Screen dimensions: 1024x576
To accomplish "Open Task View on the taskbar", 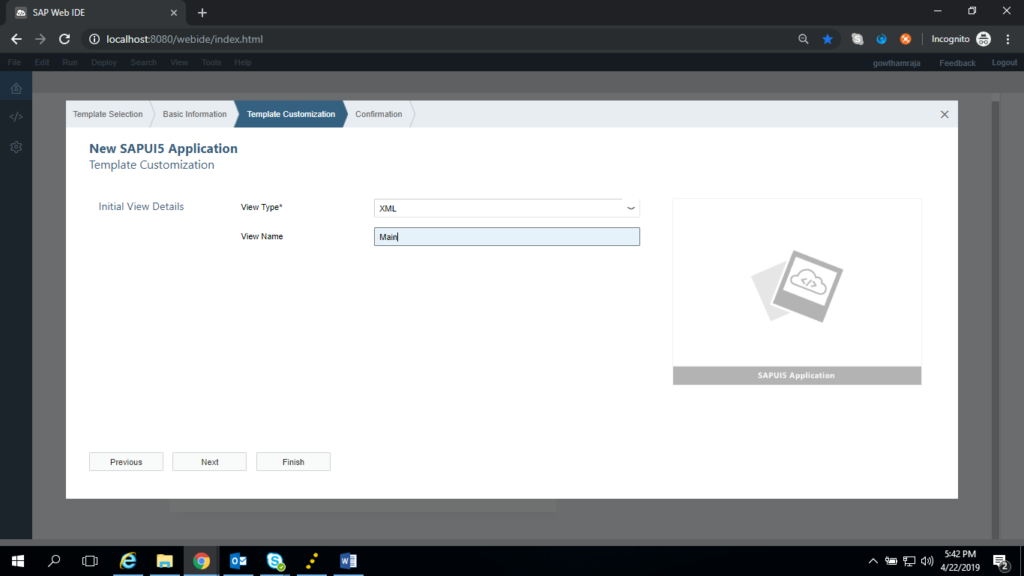I will pyautogui.click(x=90, y=561).
